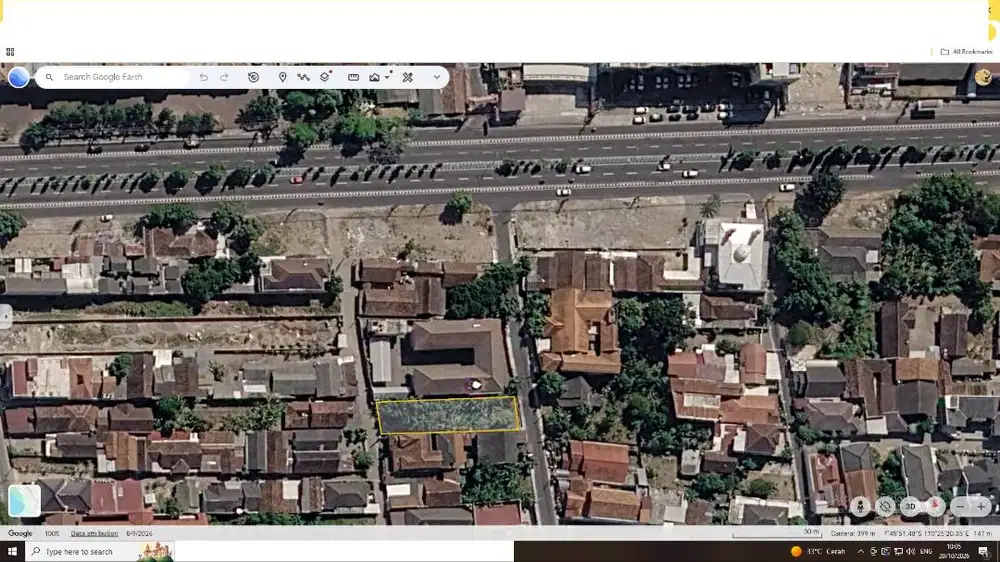Expand the building tool dropdown arrow

pyautogui.click(x=387, y=77)
